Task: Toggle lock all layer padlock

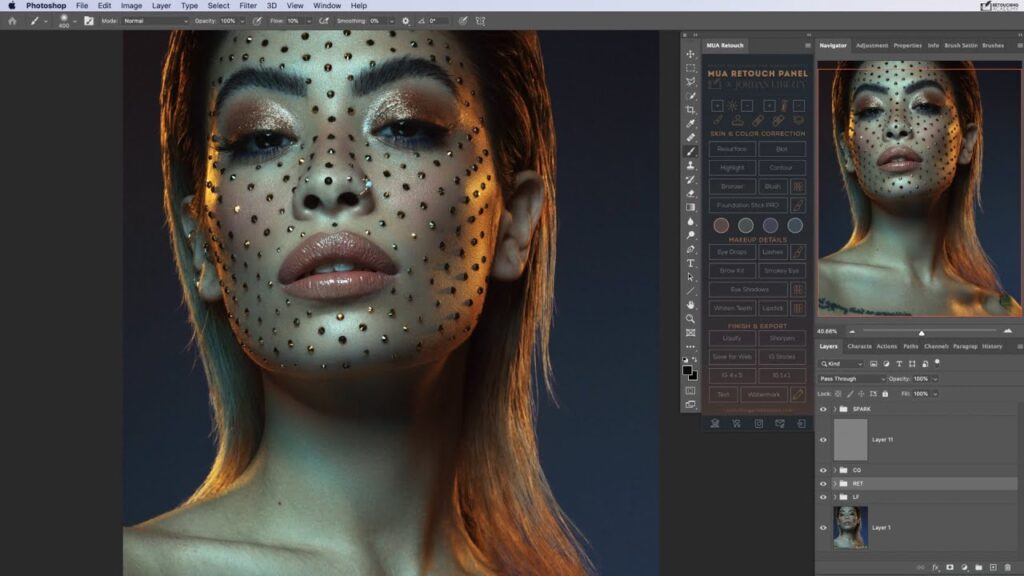Action: 885,394
